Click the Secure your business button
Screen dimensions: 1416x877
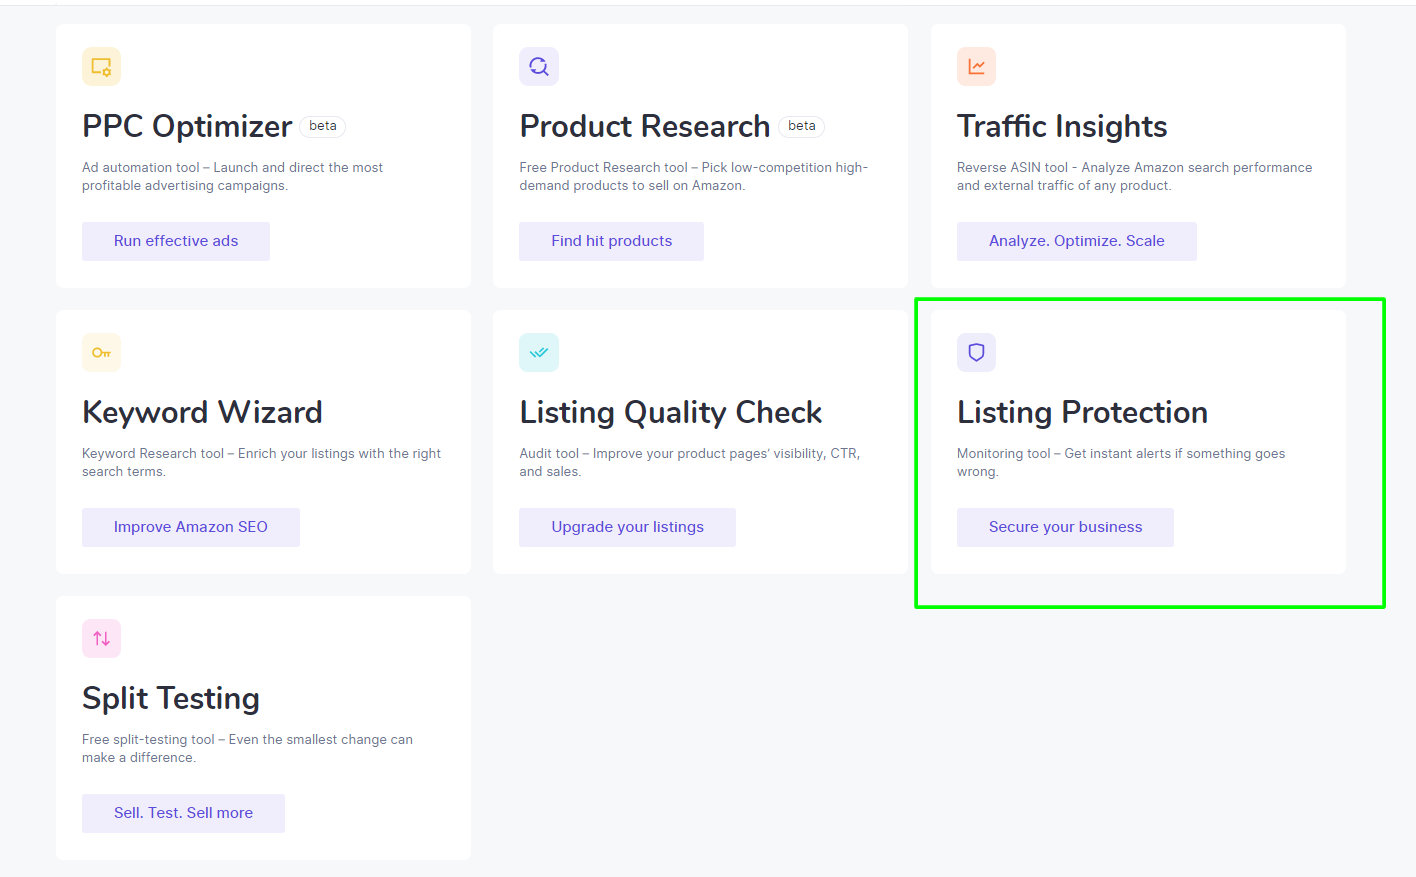[x=1065, y=527]
